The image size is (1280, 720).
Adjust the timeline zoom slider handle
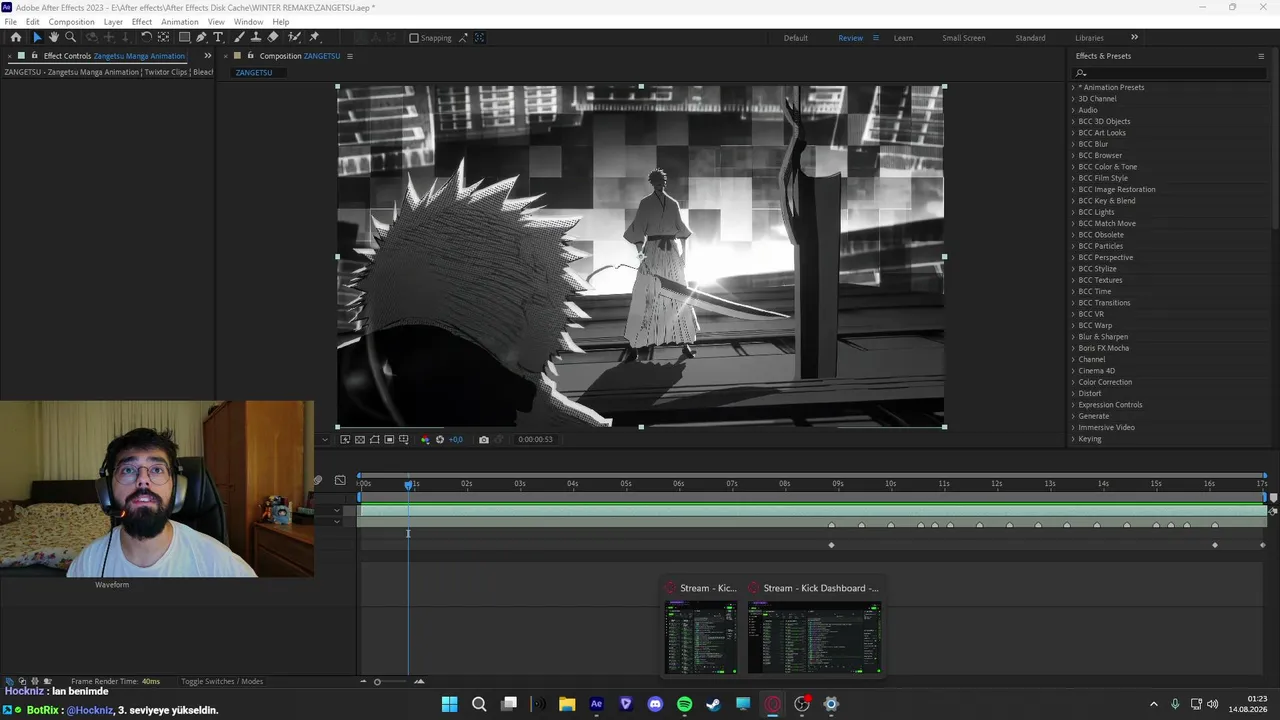[x=377, y=682]
